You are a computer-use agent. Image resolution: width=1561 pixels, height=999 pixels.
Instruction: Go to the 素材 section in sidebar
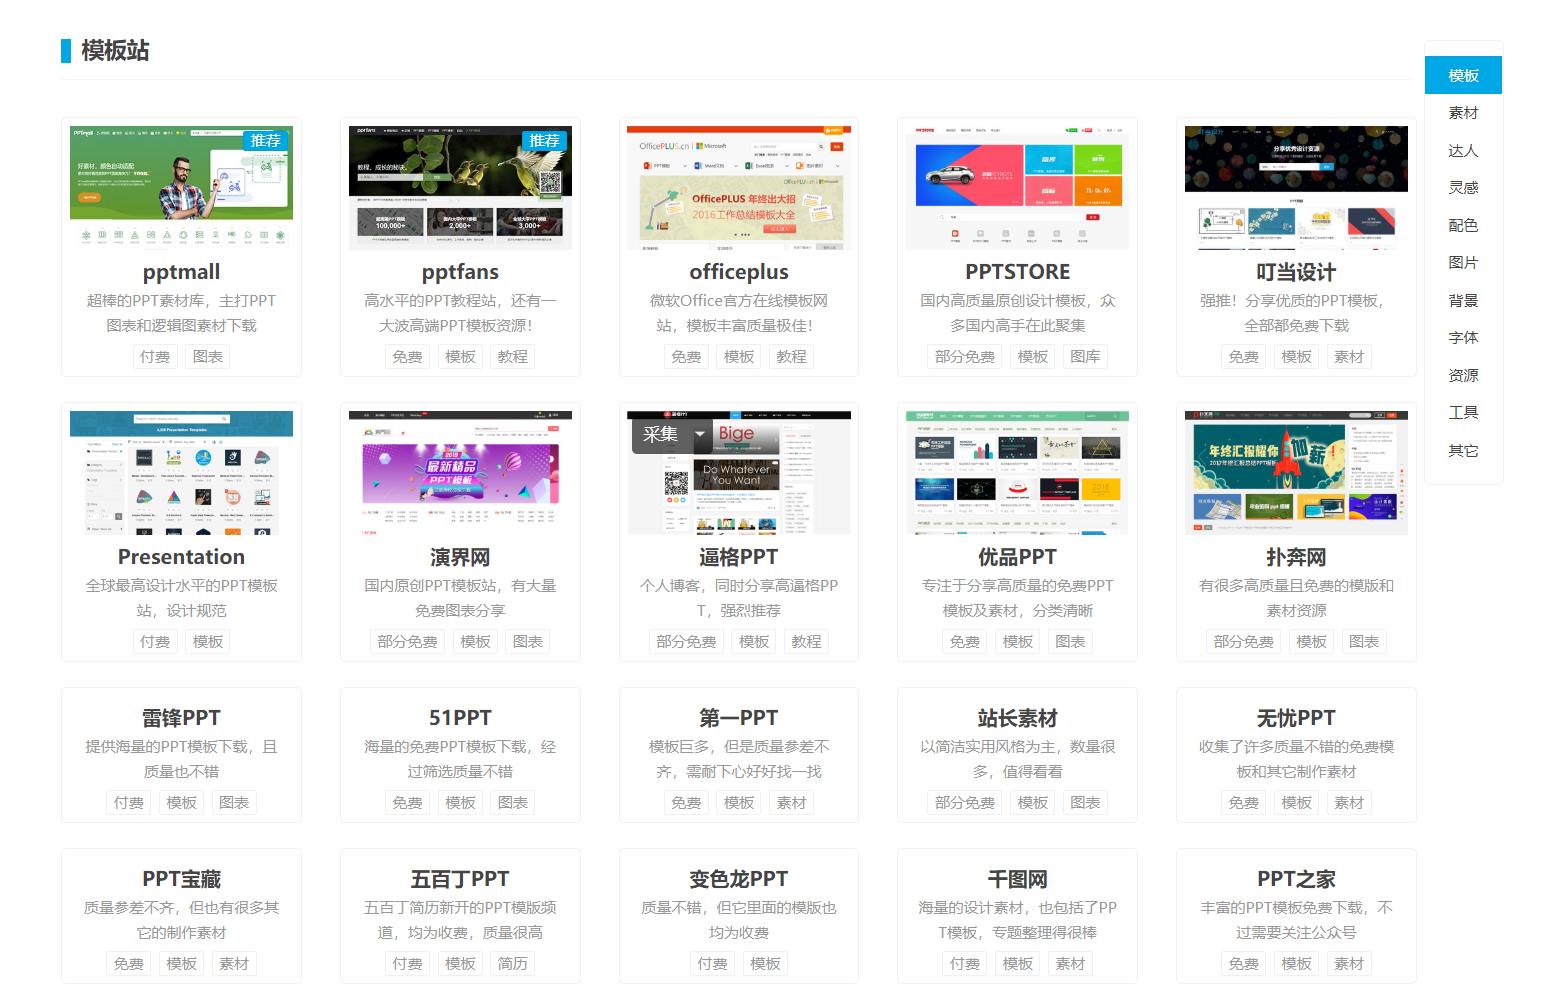pyautogui.click(x=1463, y=113)
